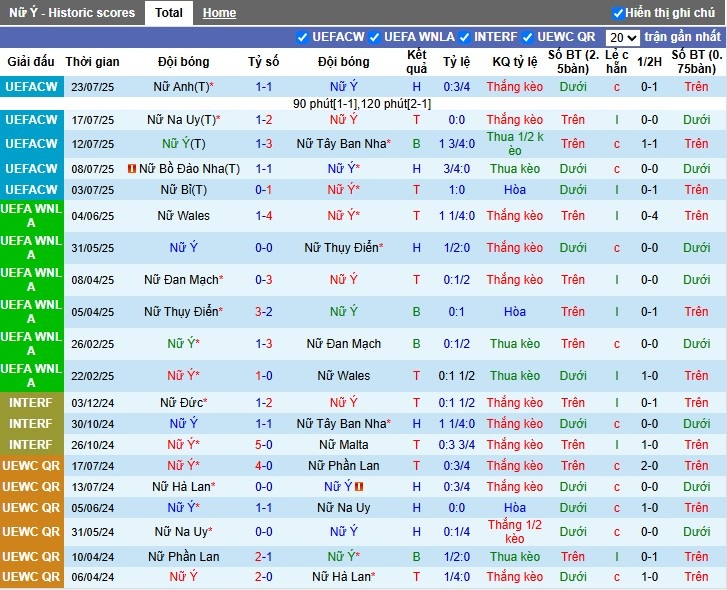Image resolution: width=727 pixels, height=590 pixels.
Task: Toggle the INTERF competition checkbox
Action: pyautogui.click(x=465, y=37)
